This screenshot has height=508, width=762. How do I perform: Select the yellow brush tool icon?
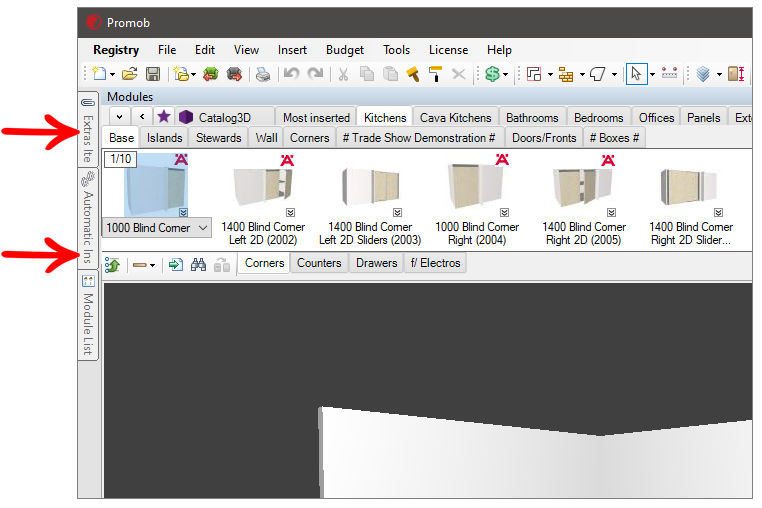(x=413, y=74)
